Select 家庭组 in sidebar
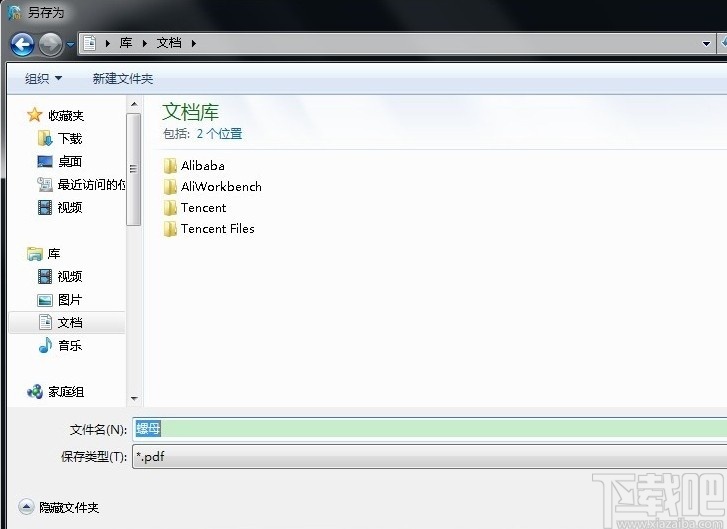Image resolution: width=727 pixels, height=529 pixels. [x=66, y=392]
